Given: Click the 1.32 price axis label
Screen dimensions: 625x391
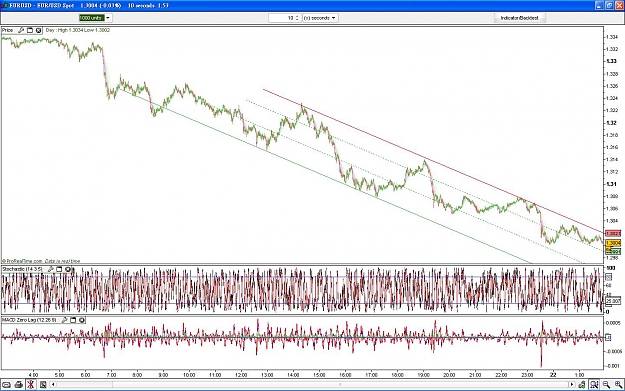Looking at the screenshot, I should (611, 123).
